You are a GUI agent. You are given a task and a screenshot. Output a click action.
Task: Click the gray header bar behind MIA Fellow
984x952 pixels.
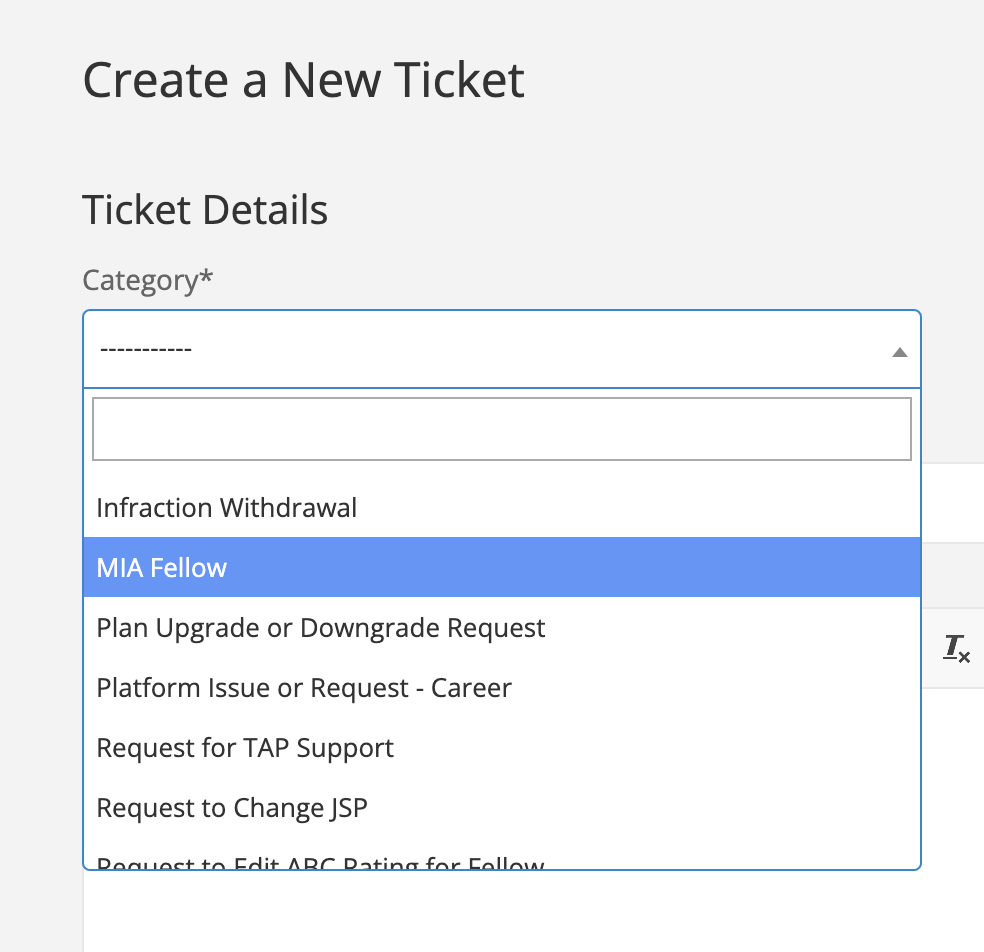(952, 574)
